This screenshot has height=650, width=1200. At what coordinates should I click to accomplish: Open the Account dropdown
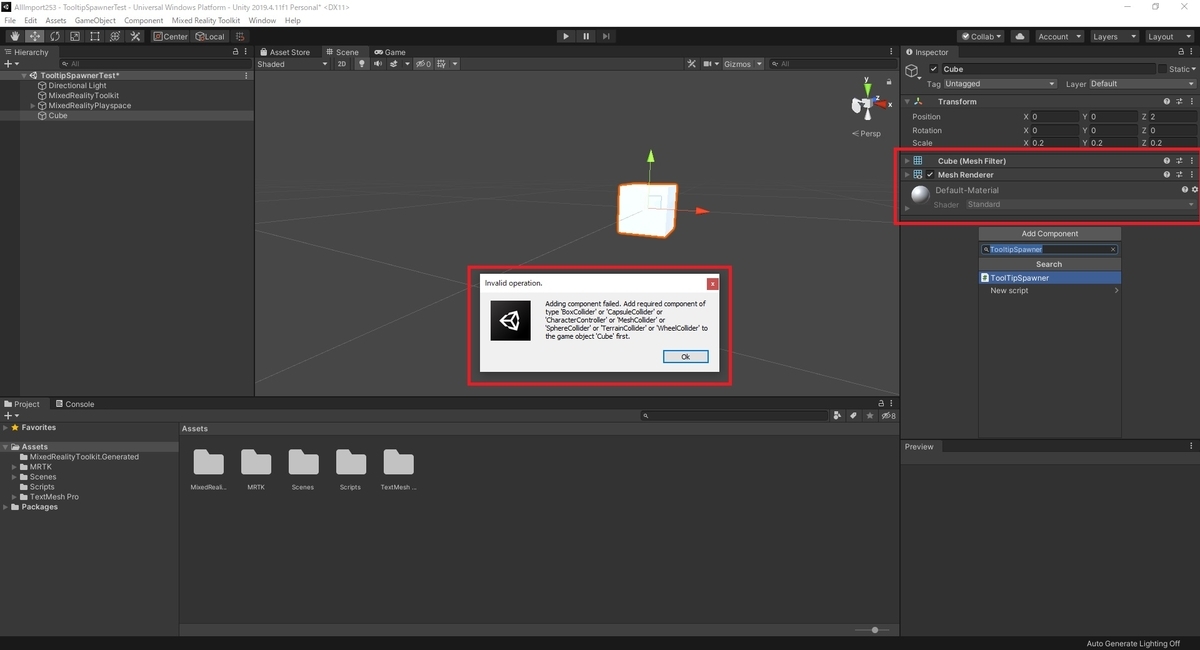[x=1058, y=36]
